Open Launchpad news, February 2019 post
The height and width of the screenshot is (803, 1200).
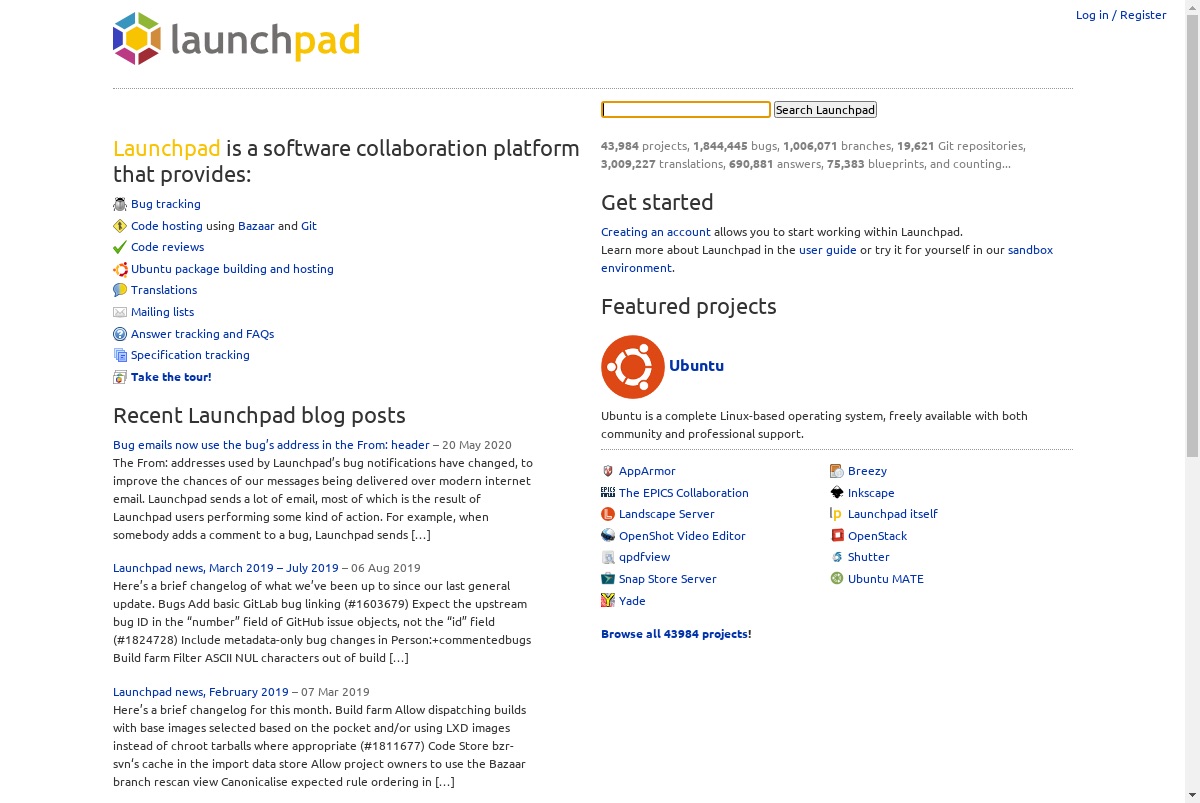tap(201, 692)
